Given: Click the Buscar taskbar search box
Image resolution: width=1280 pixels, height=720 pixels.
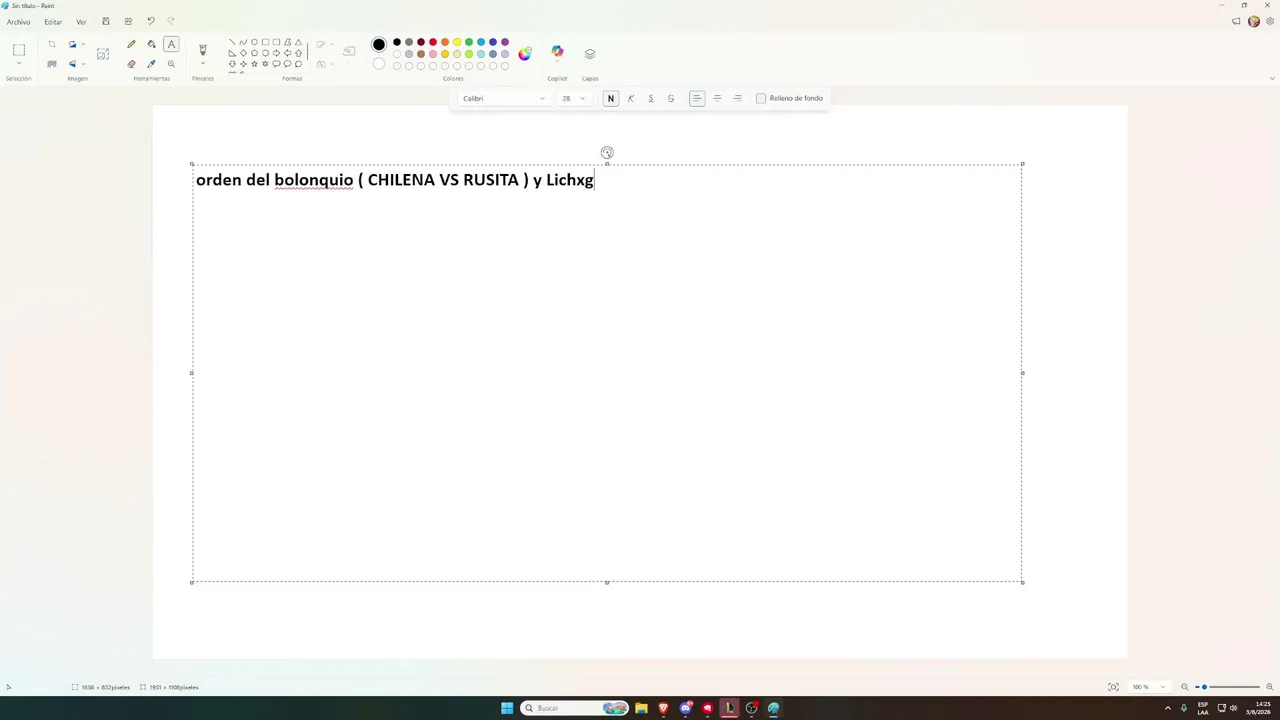Looking at the screenshot, I should pyautogui.click(x=574, y=708).
